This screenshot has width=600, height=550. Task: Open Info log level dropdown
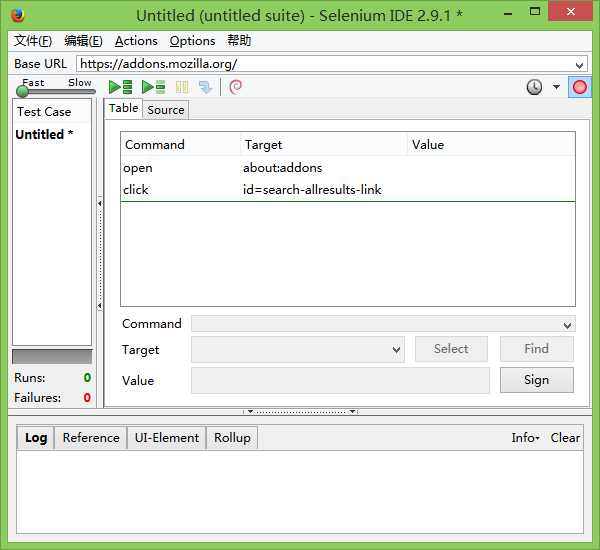tap(525, 437)
